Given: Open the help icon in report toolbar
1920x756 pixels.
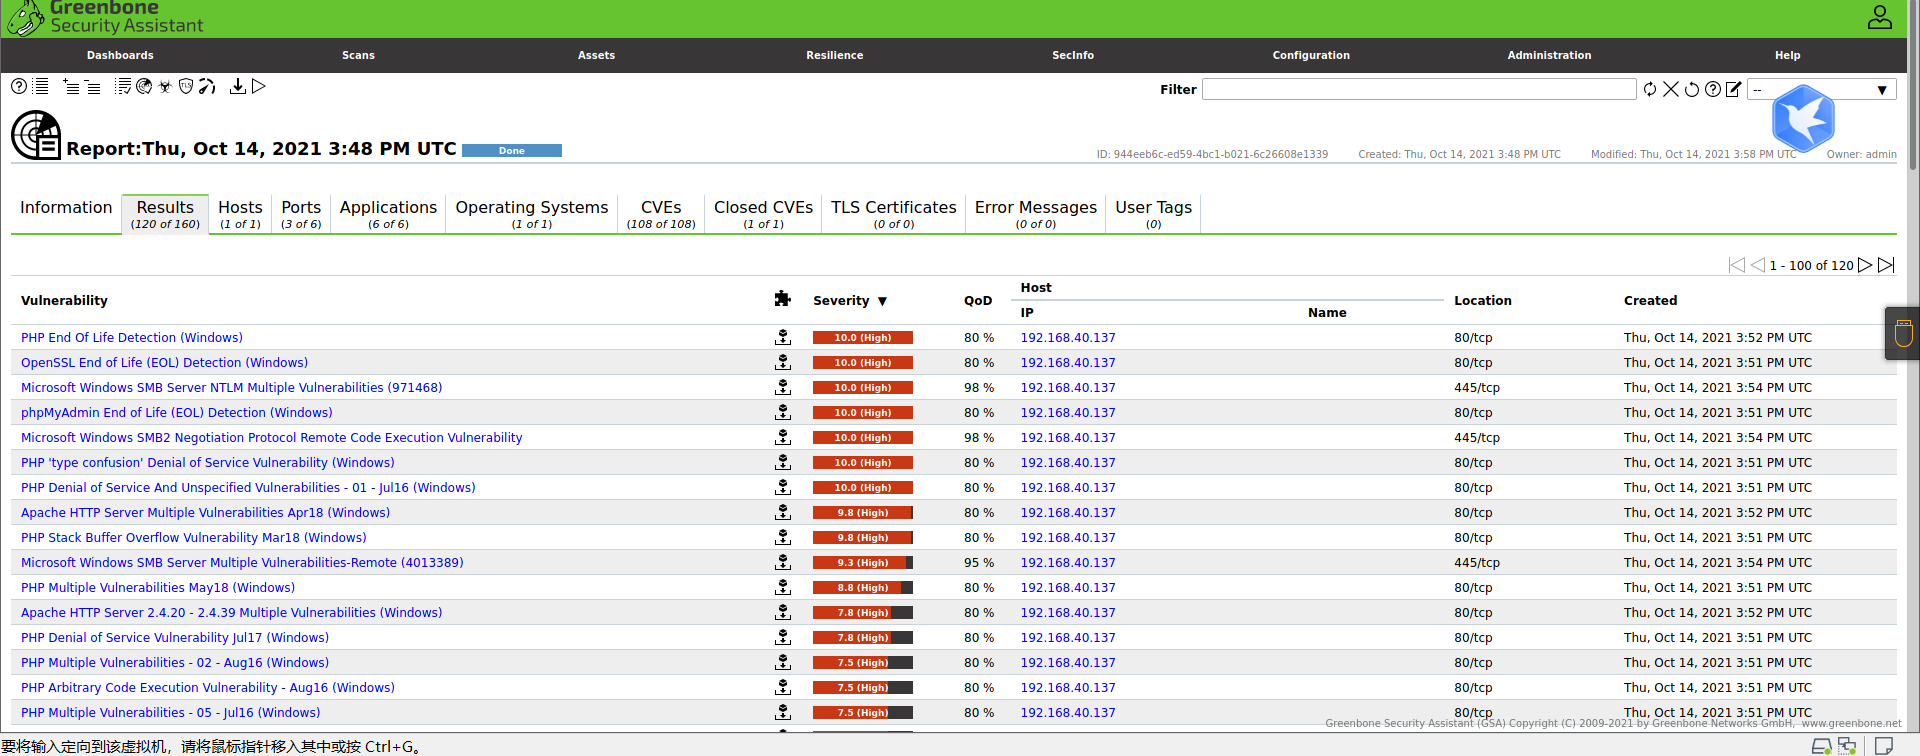Looking at the screenshot, I should click(19, 87).
